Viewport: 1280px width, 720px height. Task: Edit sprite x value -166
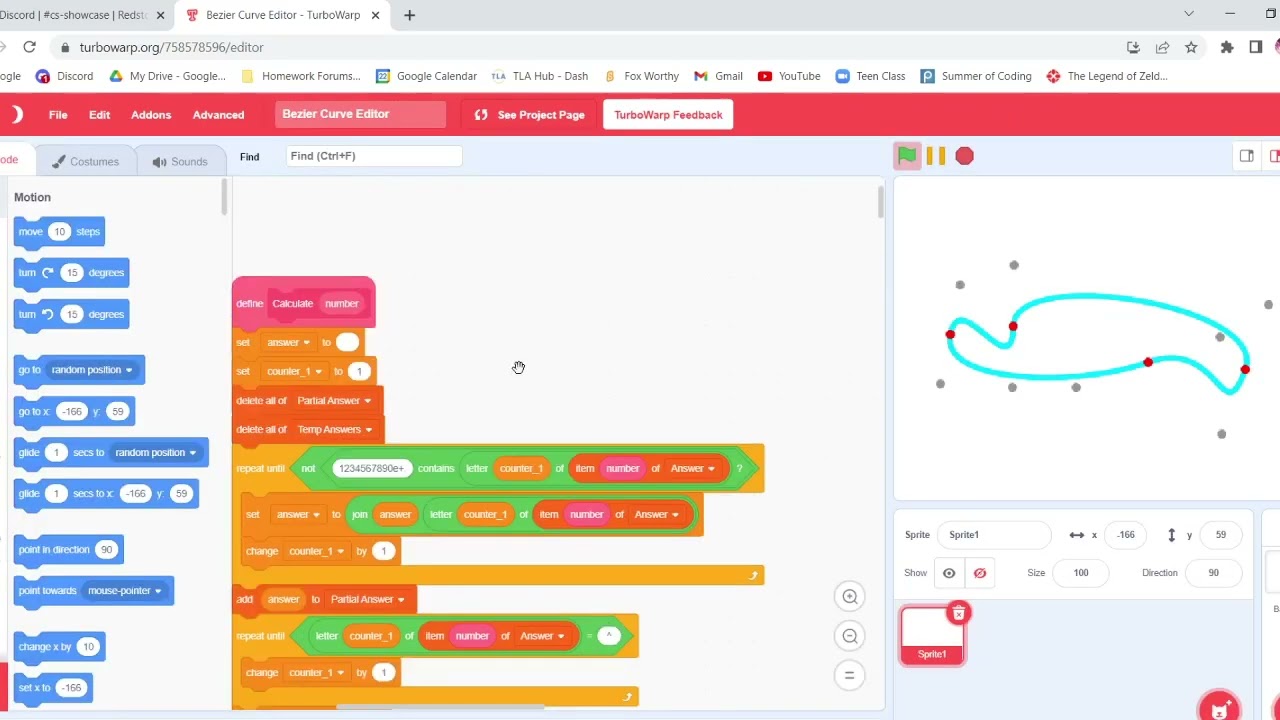pos(1126,535)
